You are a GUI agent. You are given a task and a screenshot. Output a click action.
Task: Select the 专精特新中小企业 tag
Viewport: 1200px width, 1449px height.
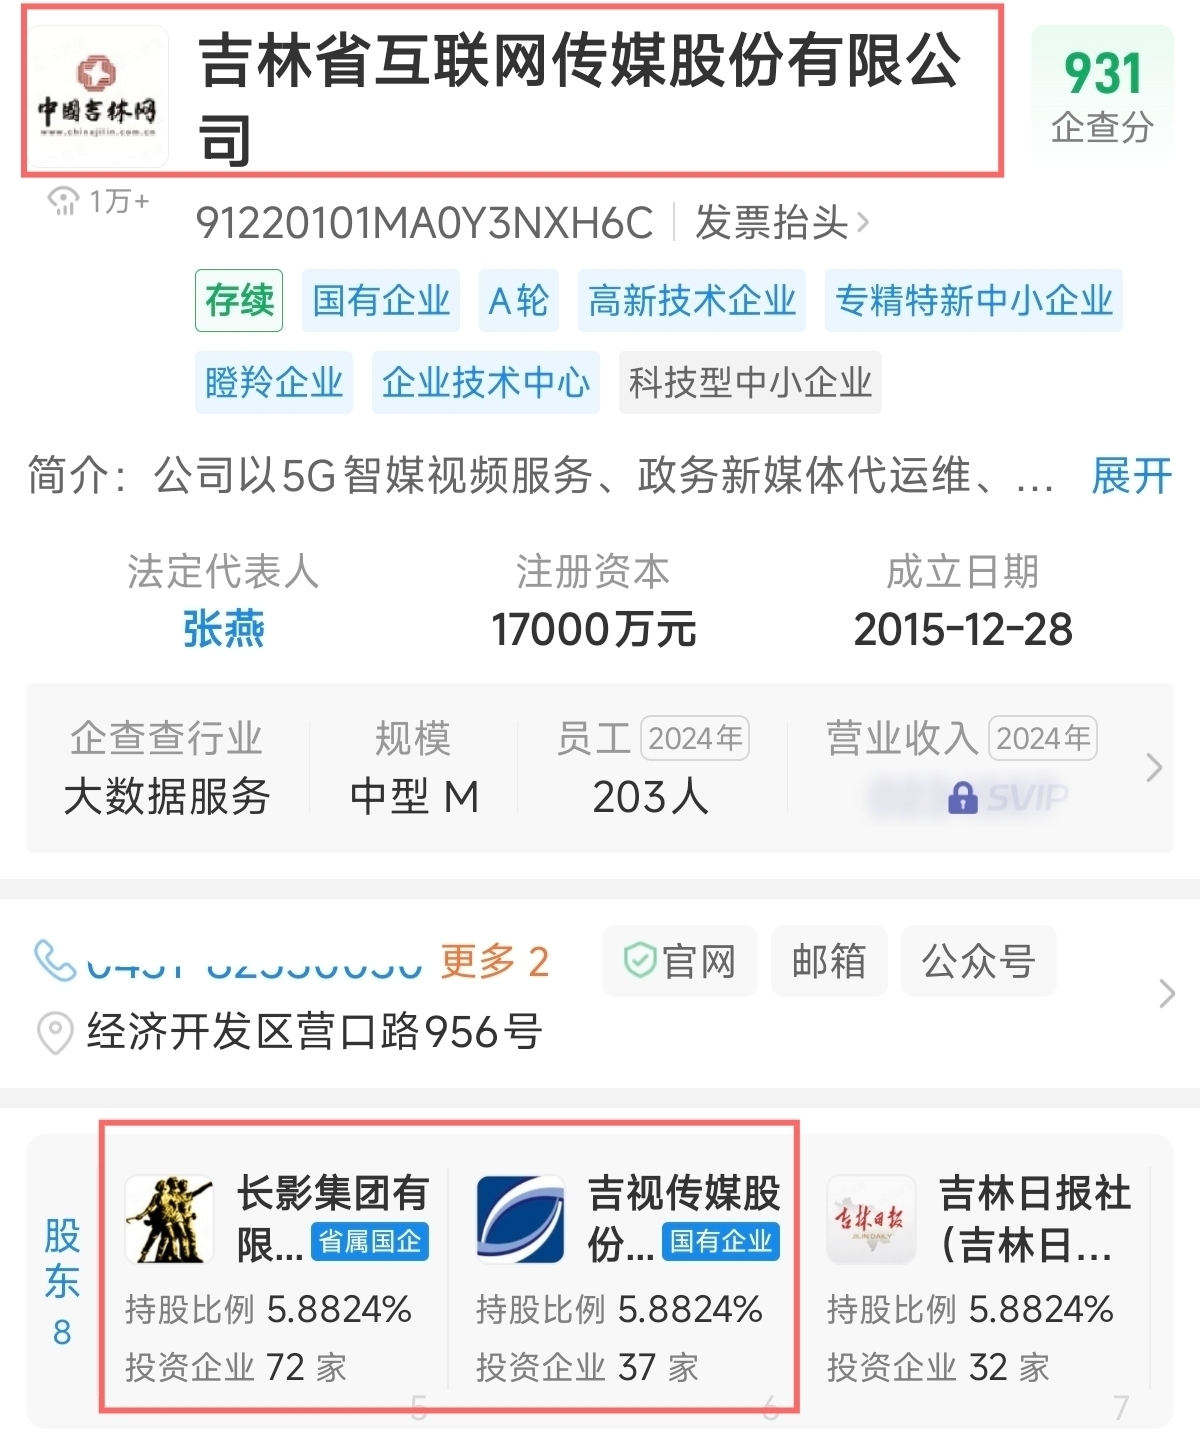(974, 300)
